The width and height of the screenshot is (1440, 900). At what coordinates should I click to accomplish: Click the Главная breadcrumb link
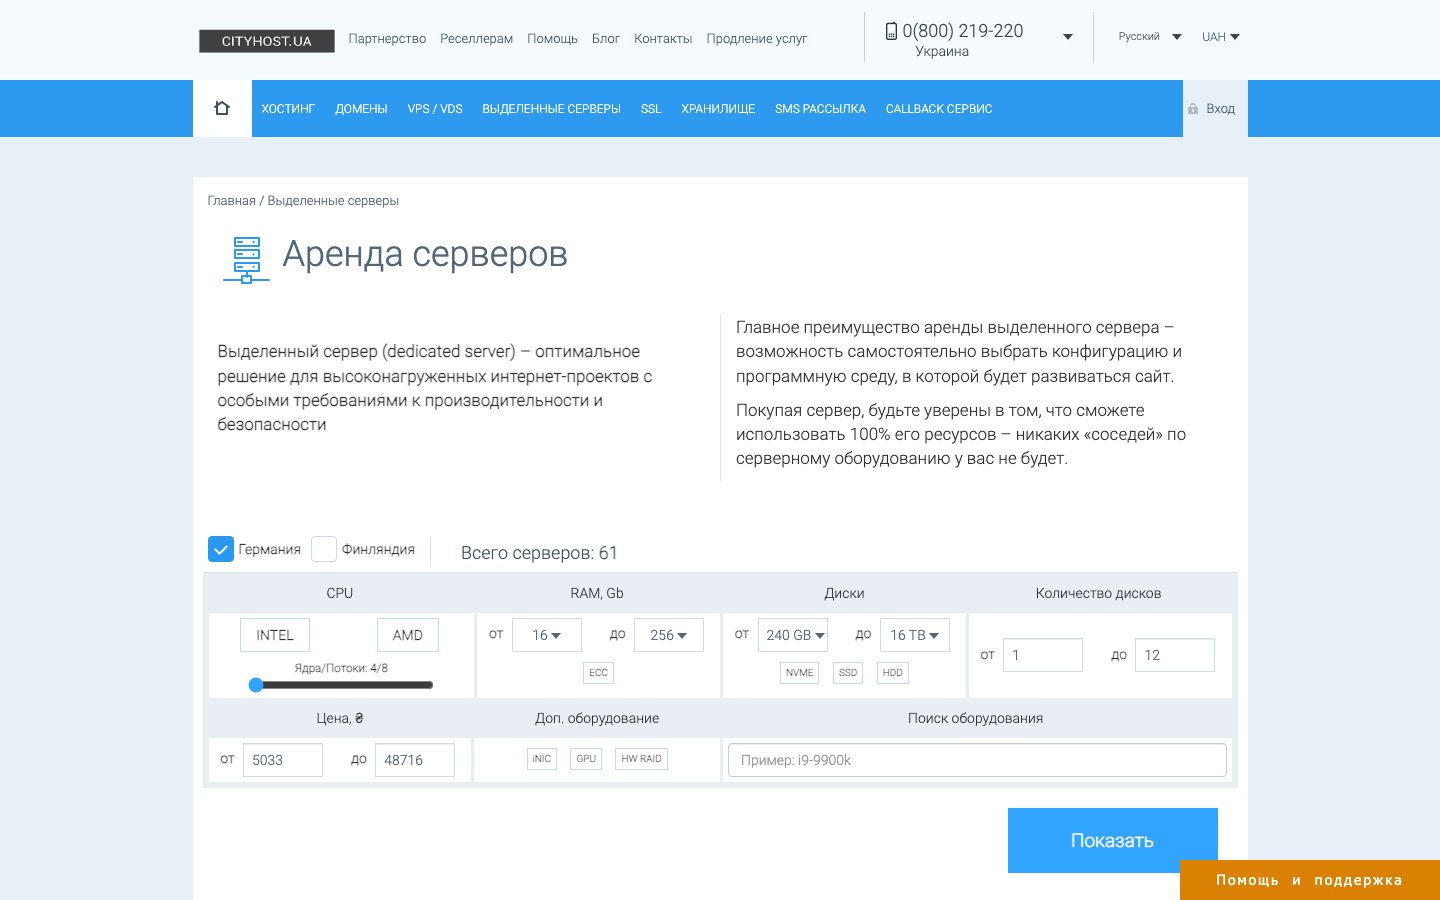point(231,201)
